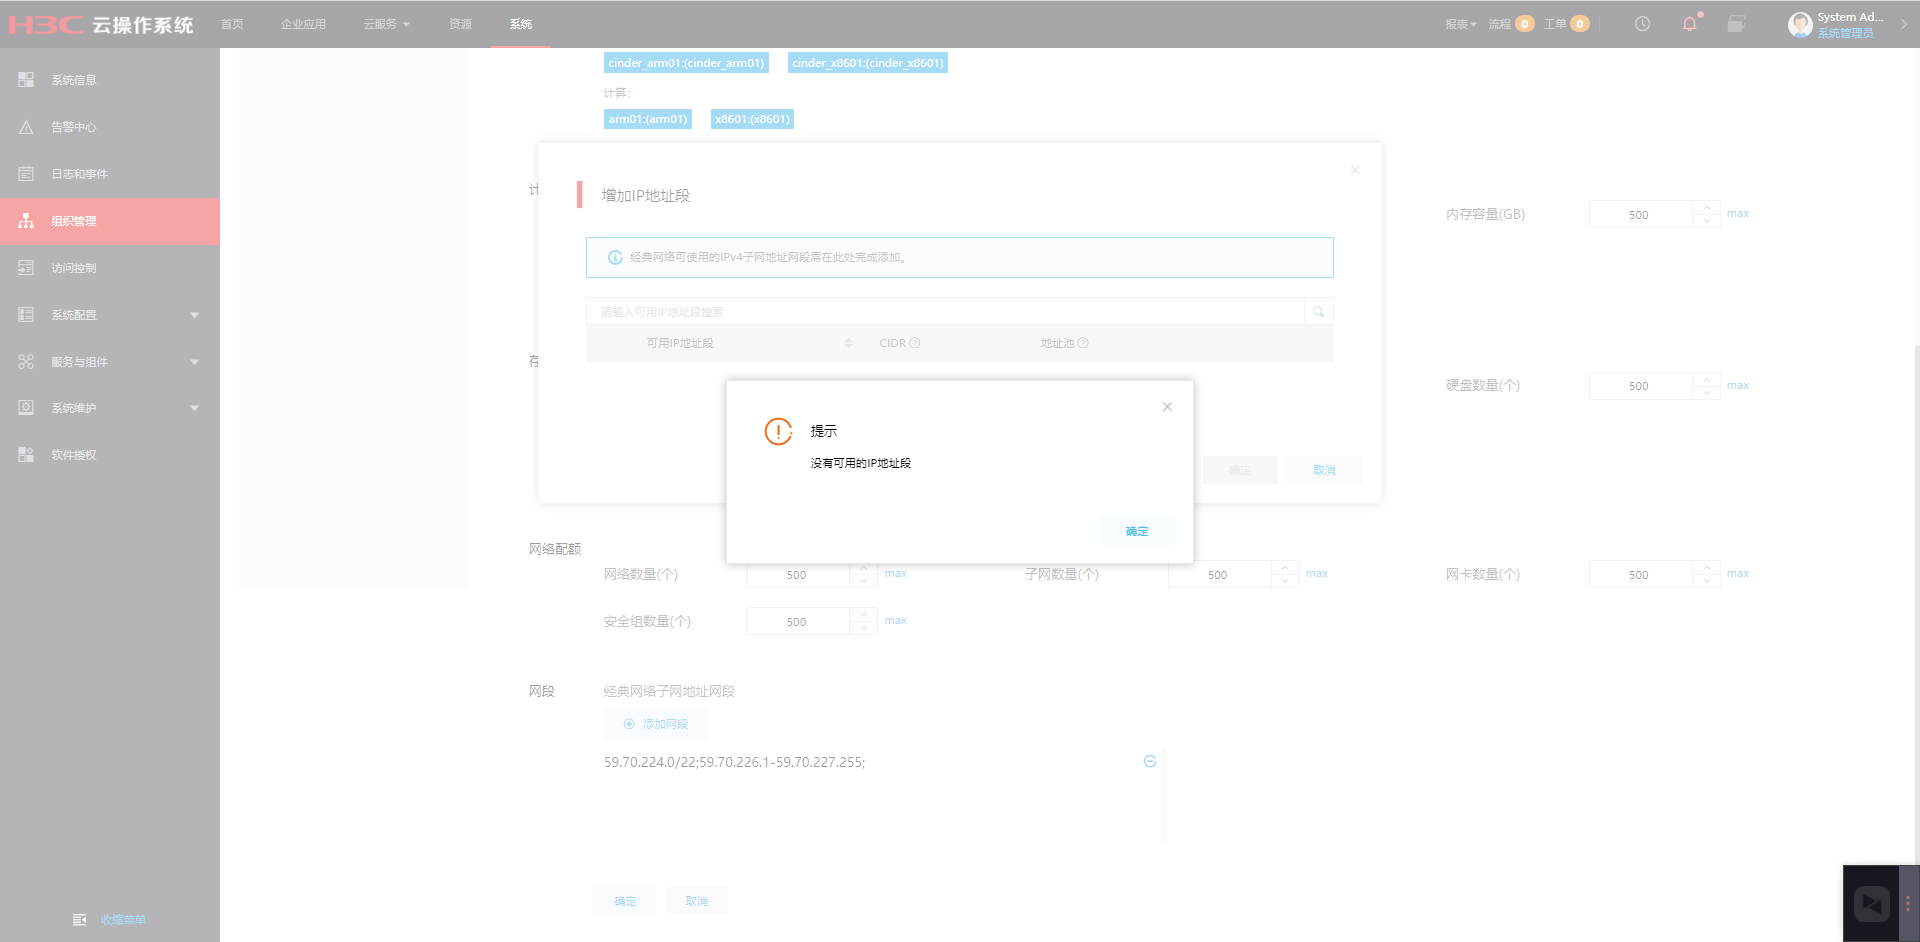
Task: Click the 访问控制 sidebar icon
Action: point(26,268)
